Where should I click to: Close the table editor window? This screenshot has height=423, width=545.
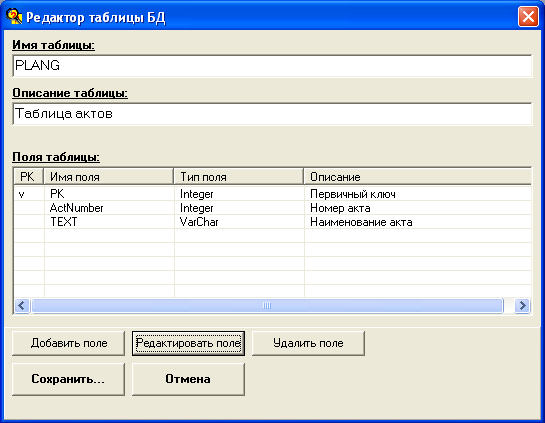pyautogui.click(x=528, y=16)
